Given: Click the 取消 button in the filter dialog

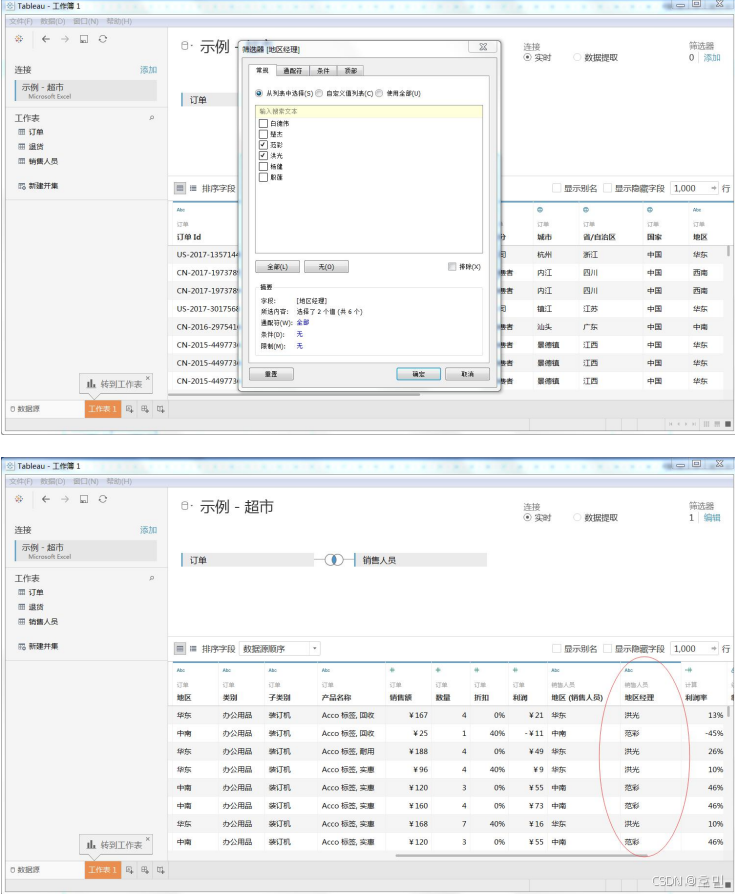Looking at the screenshot, I should 468,374.
